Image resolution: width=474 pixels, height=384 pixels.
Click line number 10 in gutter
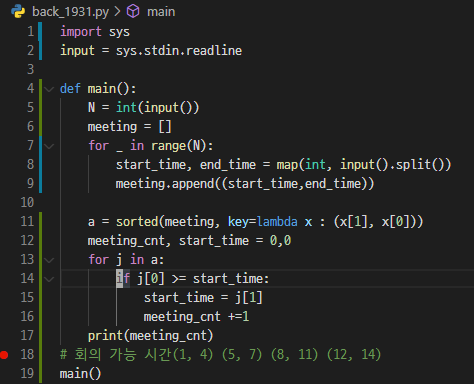click(27, 202)
